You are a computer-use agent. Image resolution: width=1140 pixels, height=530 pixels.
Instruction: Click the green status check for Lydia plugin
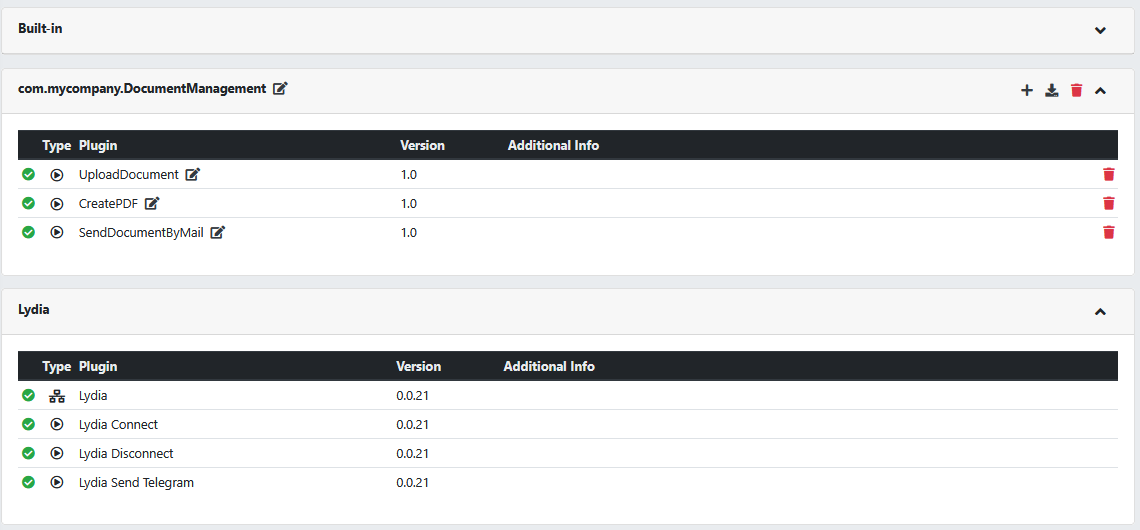coord(28,396)
